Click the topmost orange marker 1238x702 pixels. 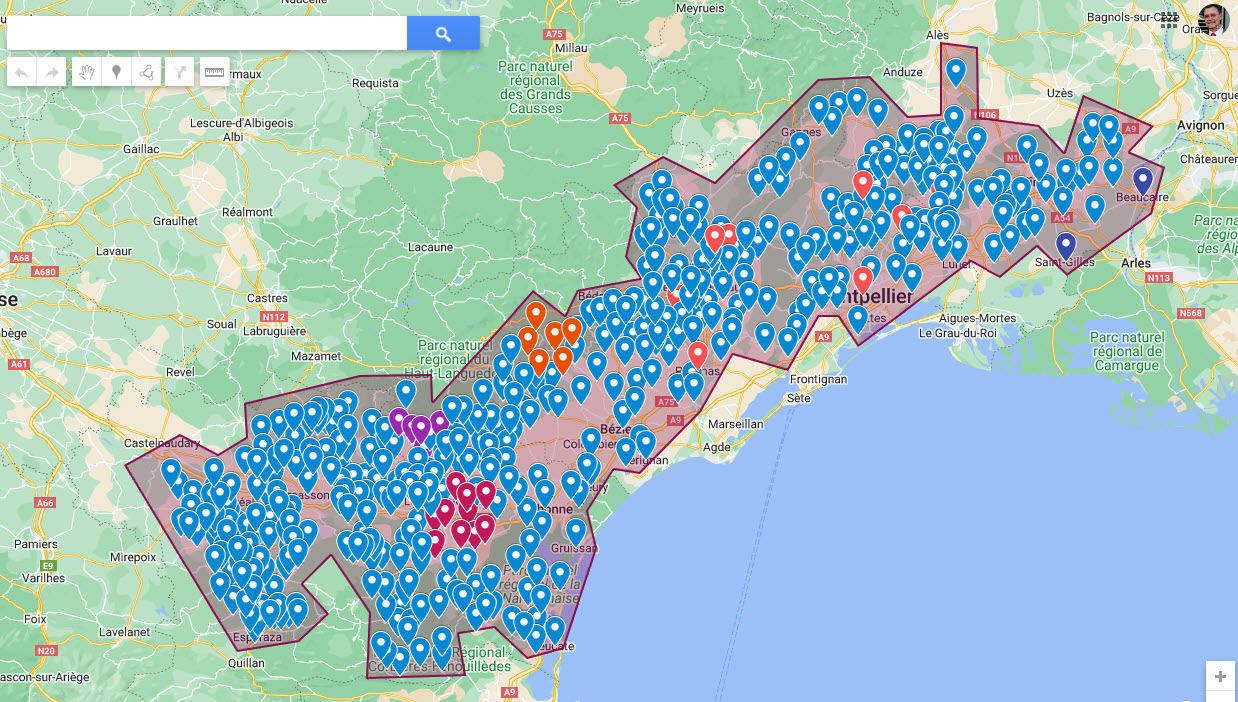(535, 314)
